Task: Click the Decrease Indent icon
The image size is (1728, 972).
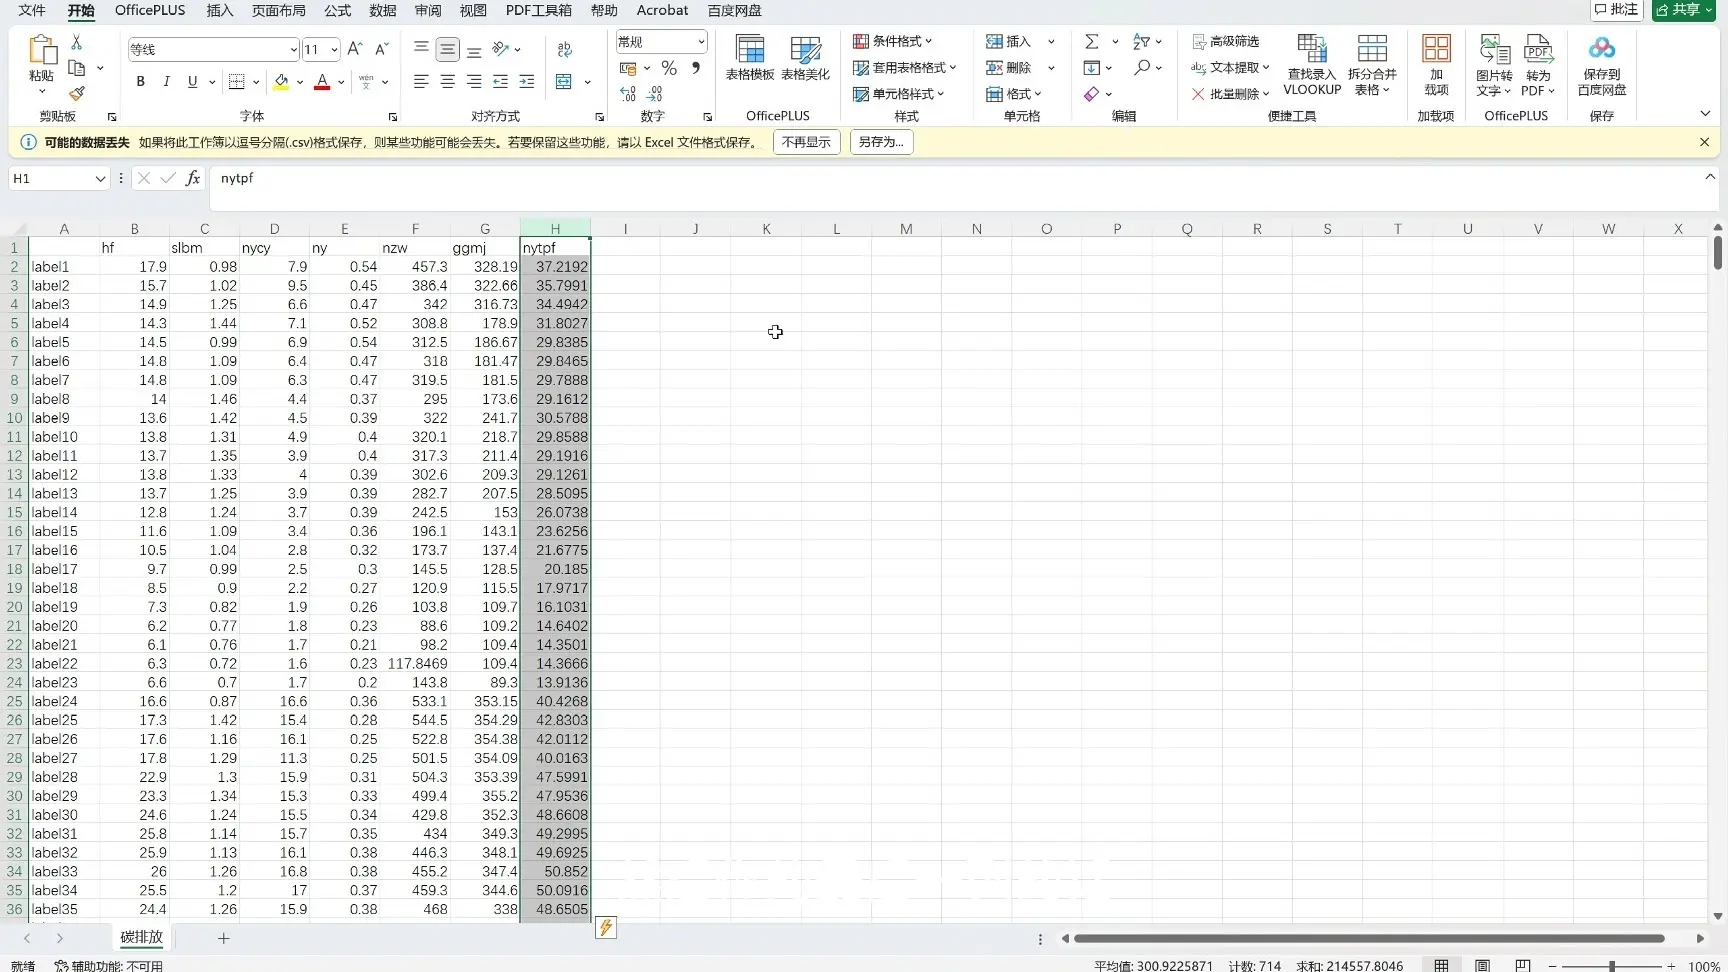Action: [500, 81]
